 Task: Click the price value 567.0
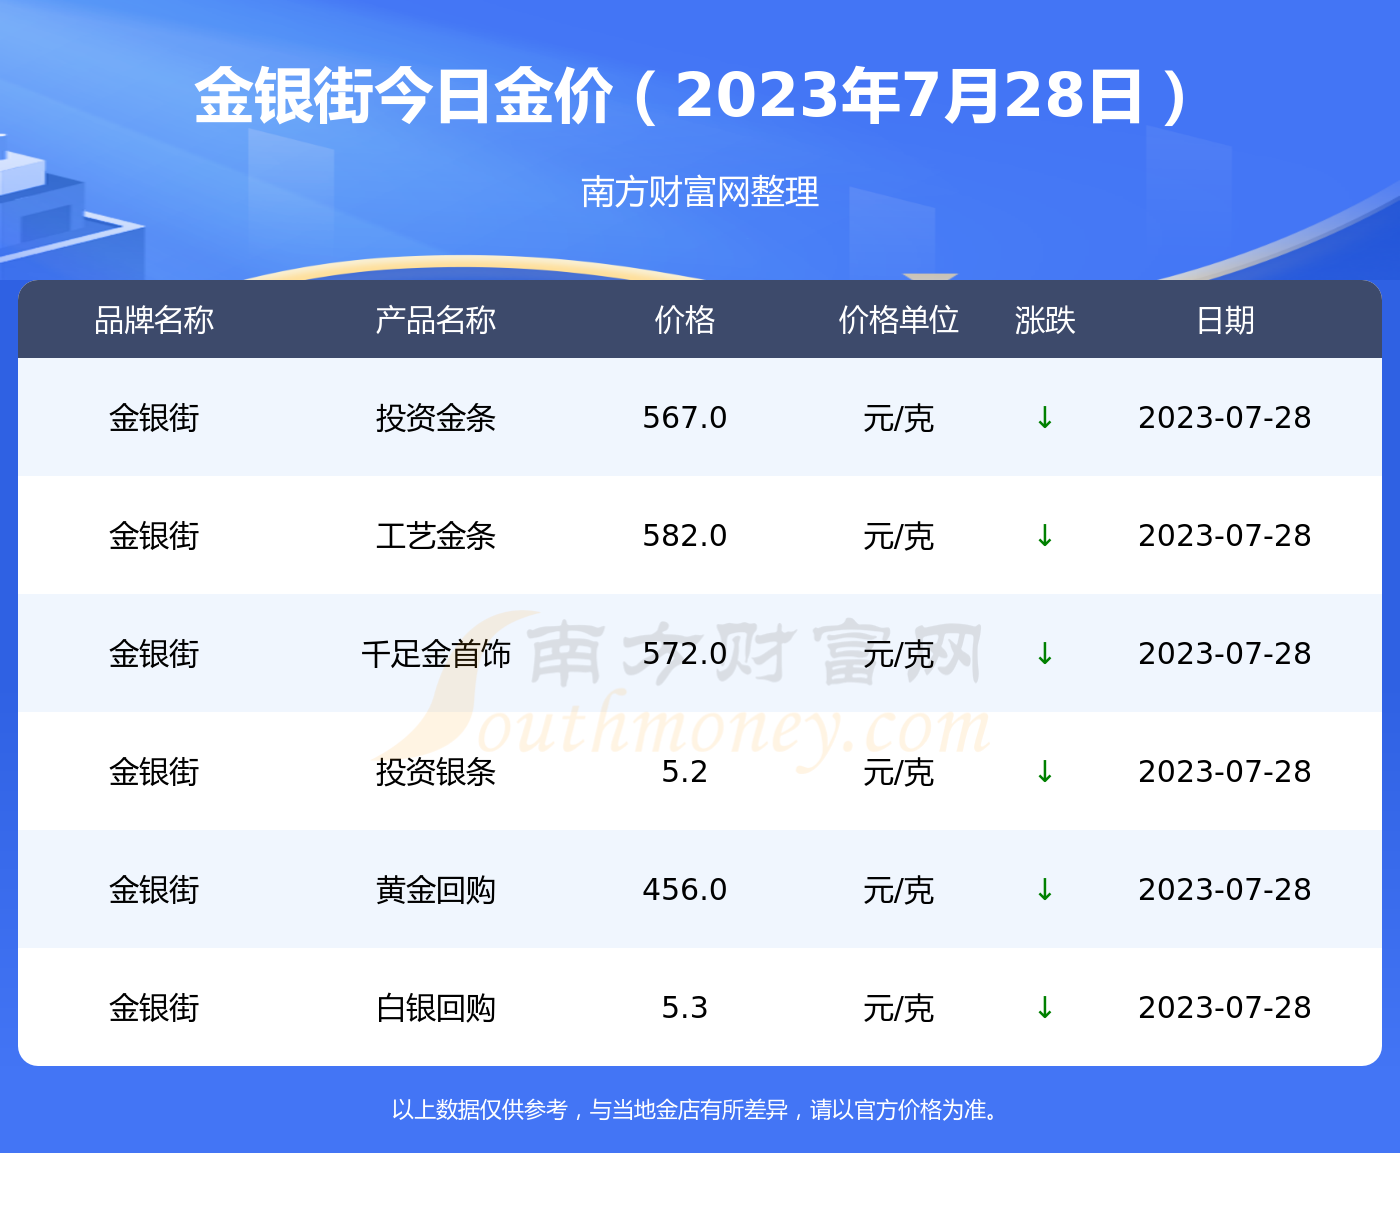point(685,418)
